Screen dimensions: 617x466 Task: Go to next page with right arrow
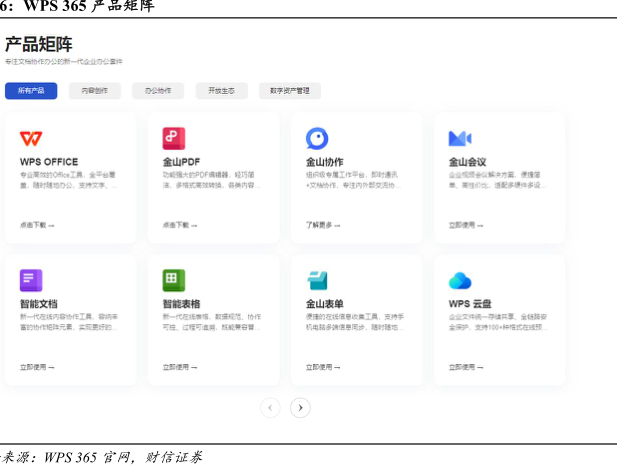point(300,407)
